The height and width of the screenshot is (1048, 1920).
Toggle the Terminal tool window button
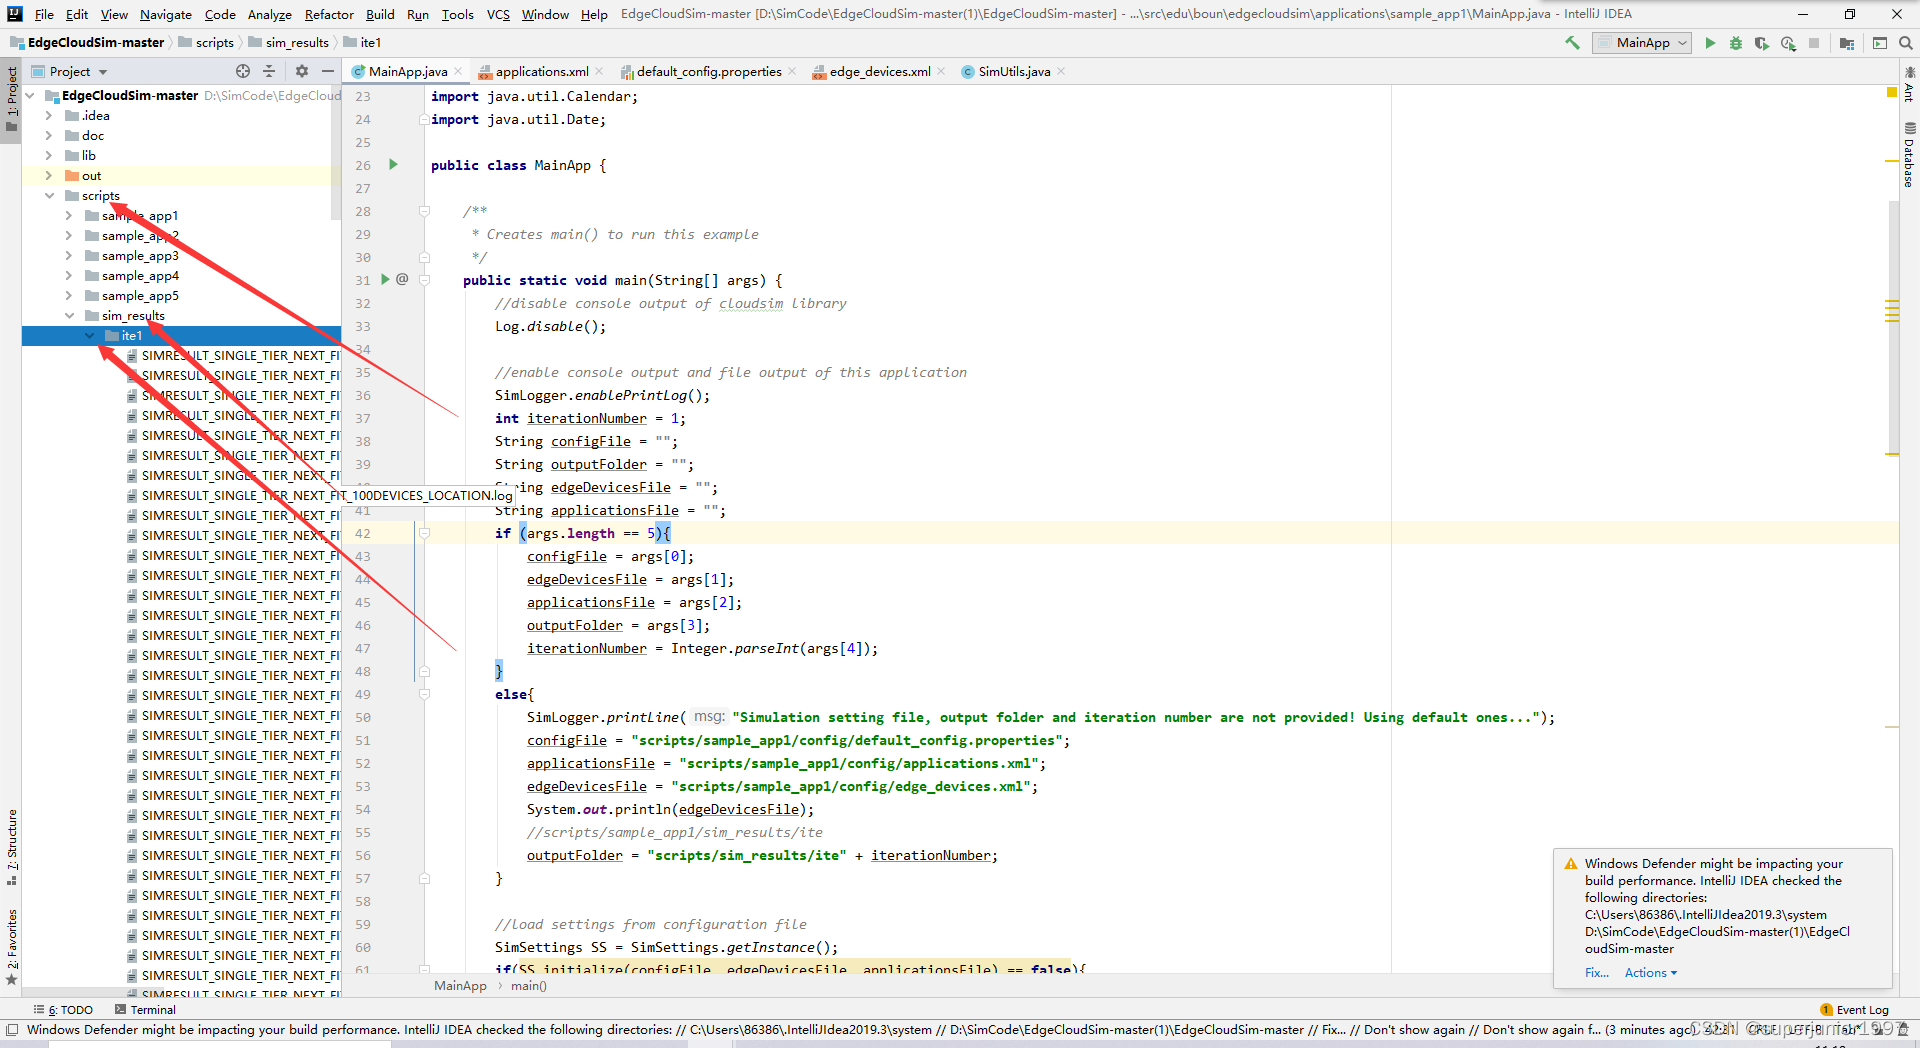tap(145, 1010)
